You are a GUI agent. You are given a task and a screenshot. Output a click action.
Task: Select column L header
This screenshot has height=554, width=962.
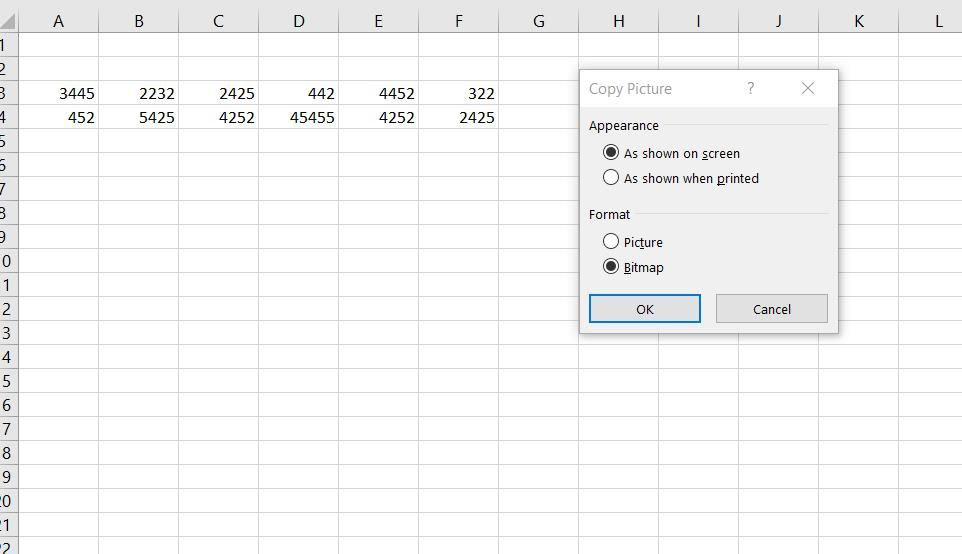[x=938, y=21]
